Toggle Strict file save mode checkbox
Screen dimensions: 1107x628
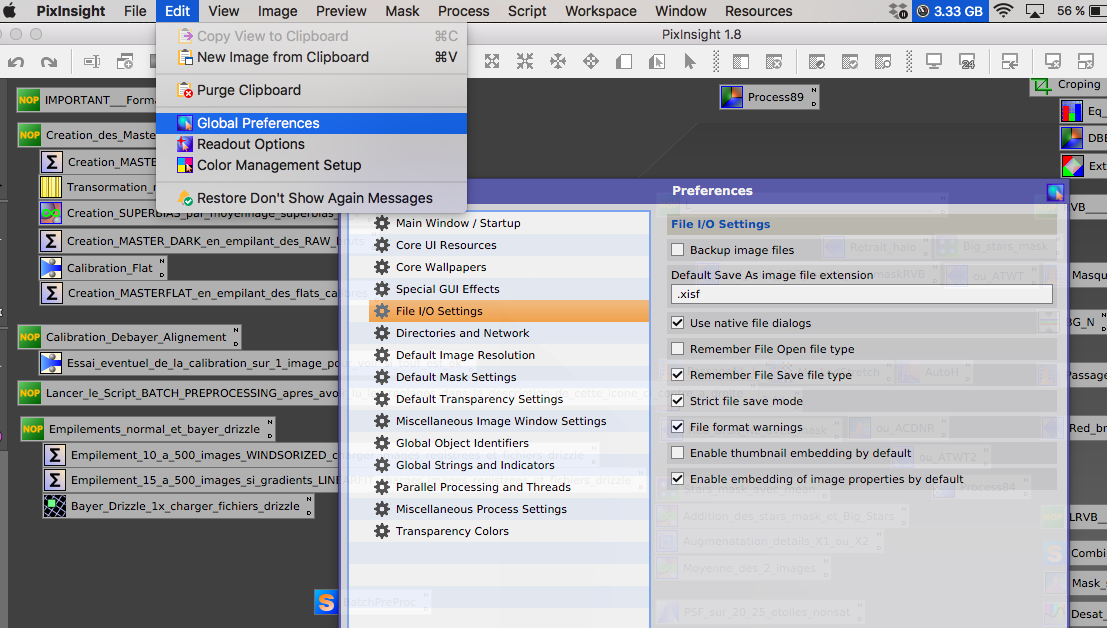tap(678, 401)
